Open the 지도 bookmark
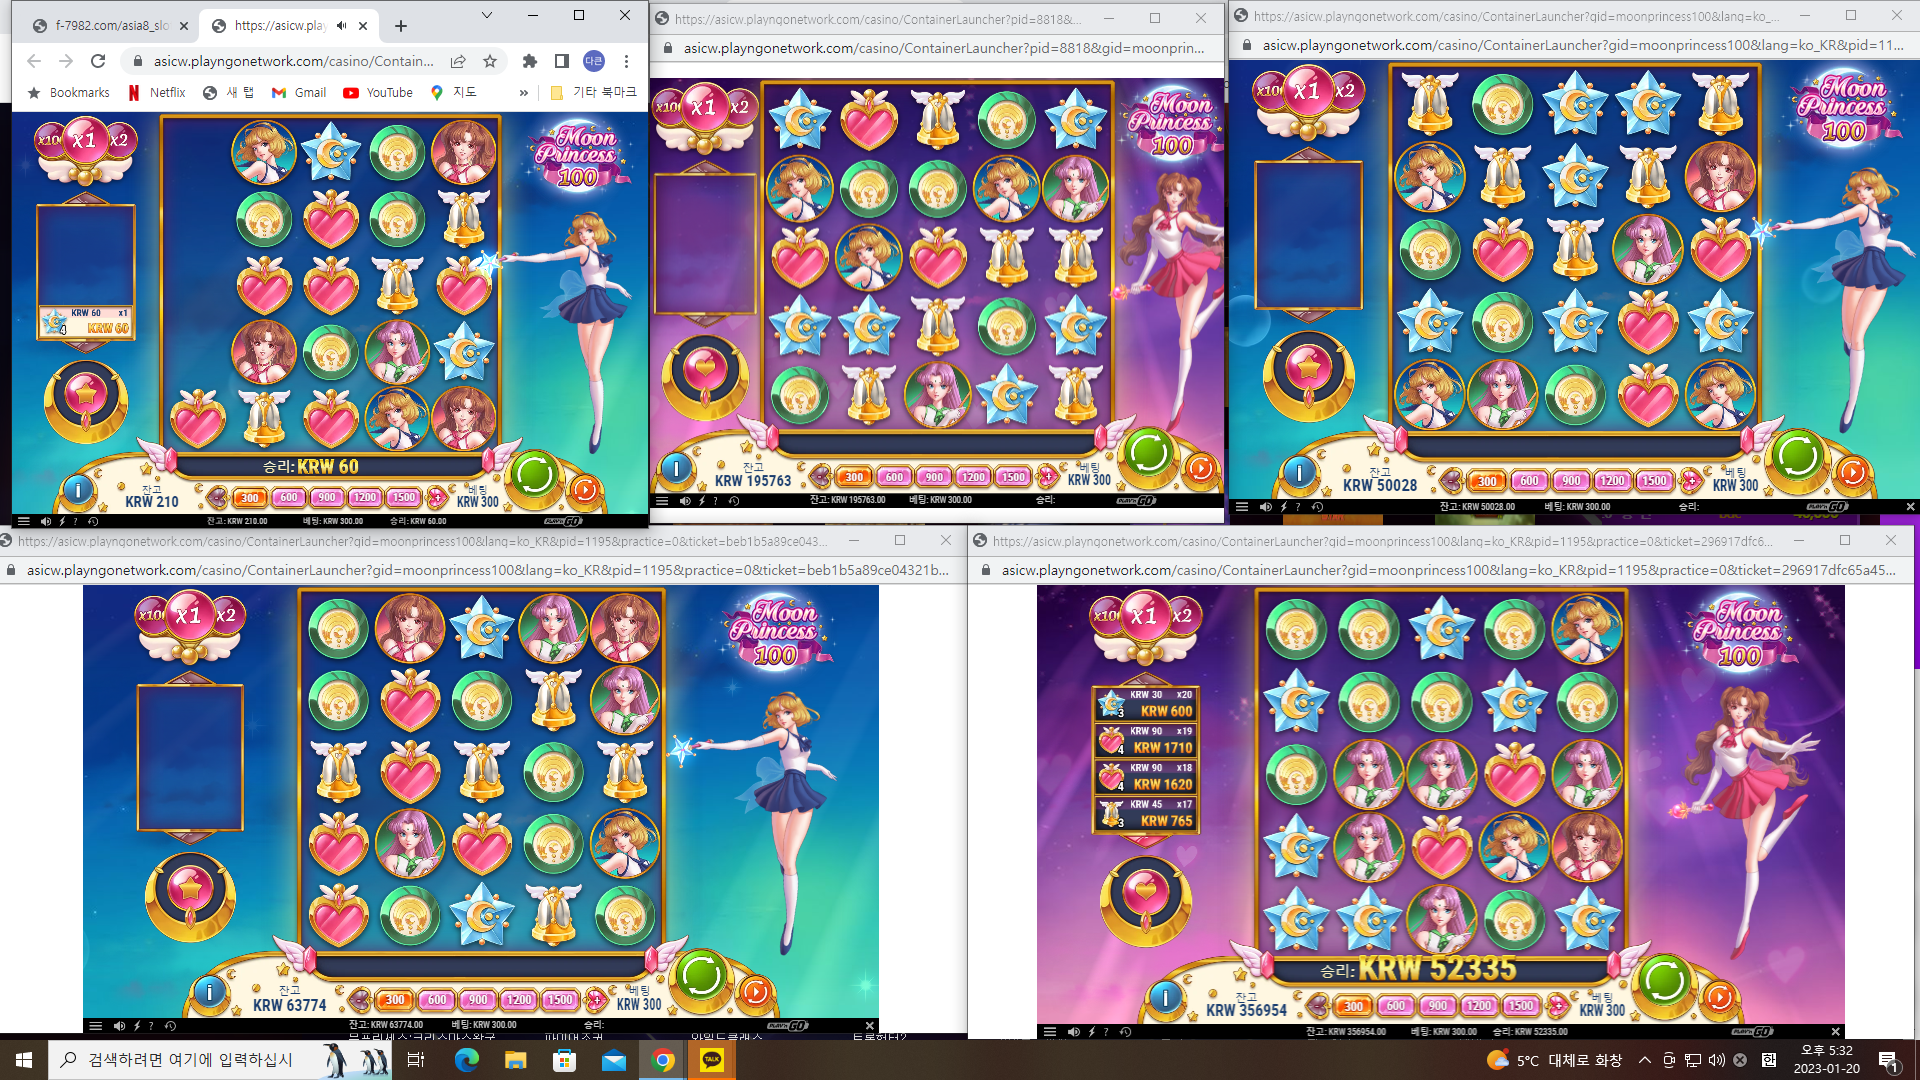 tap(454, 92)
